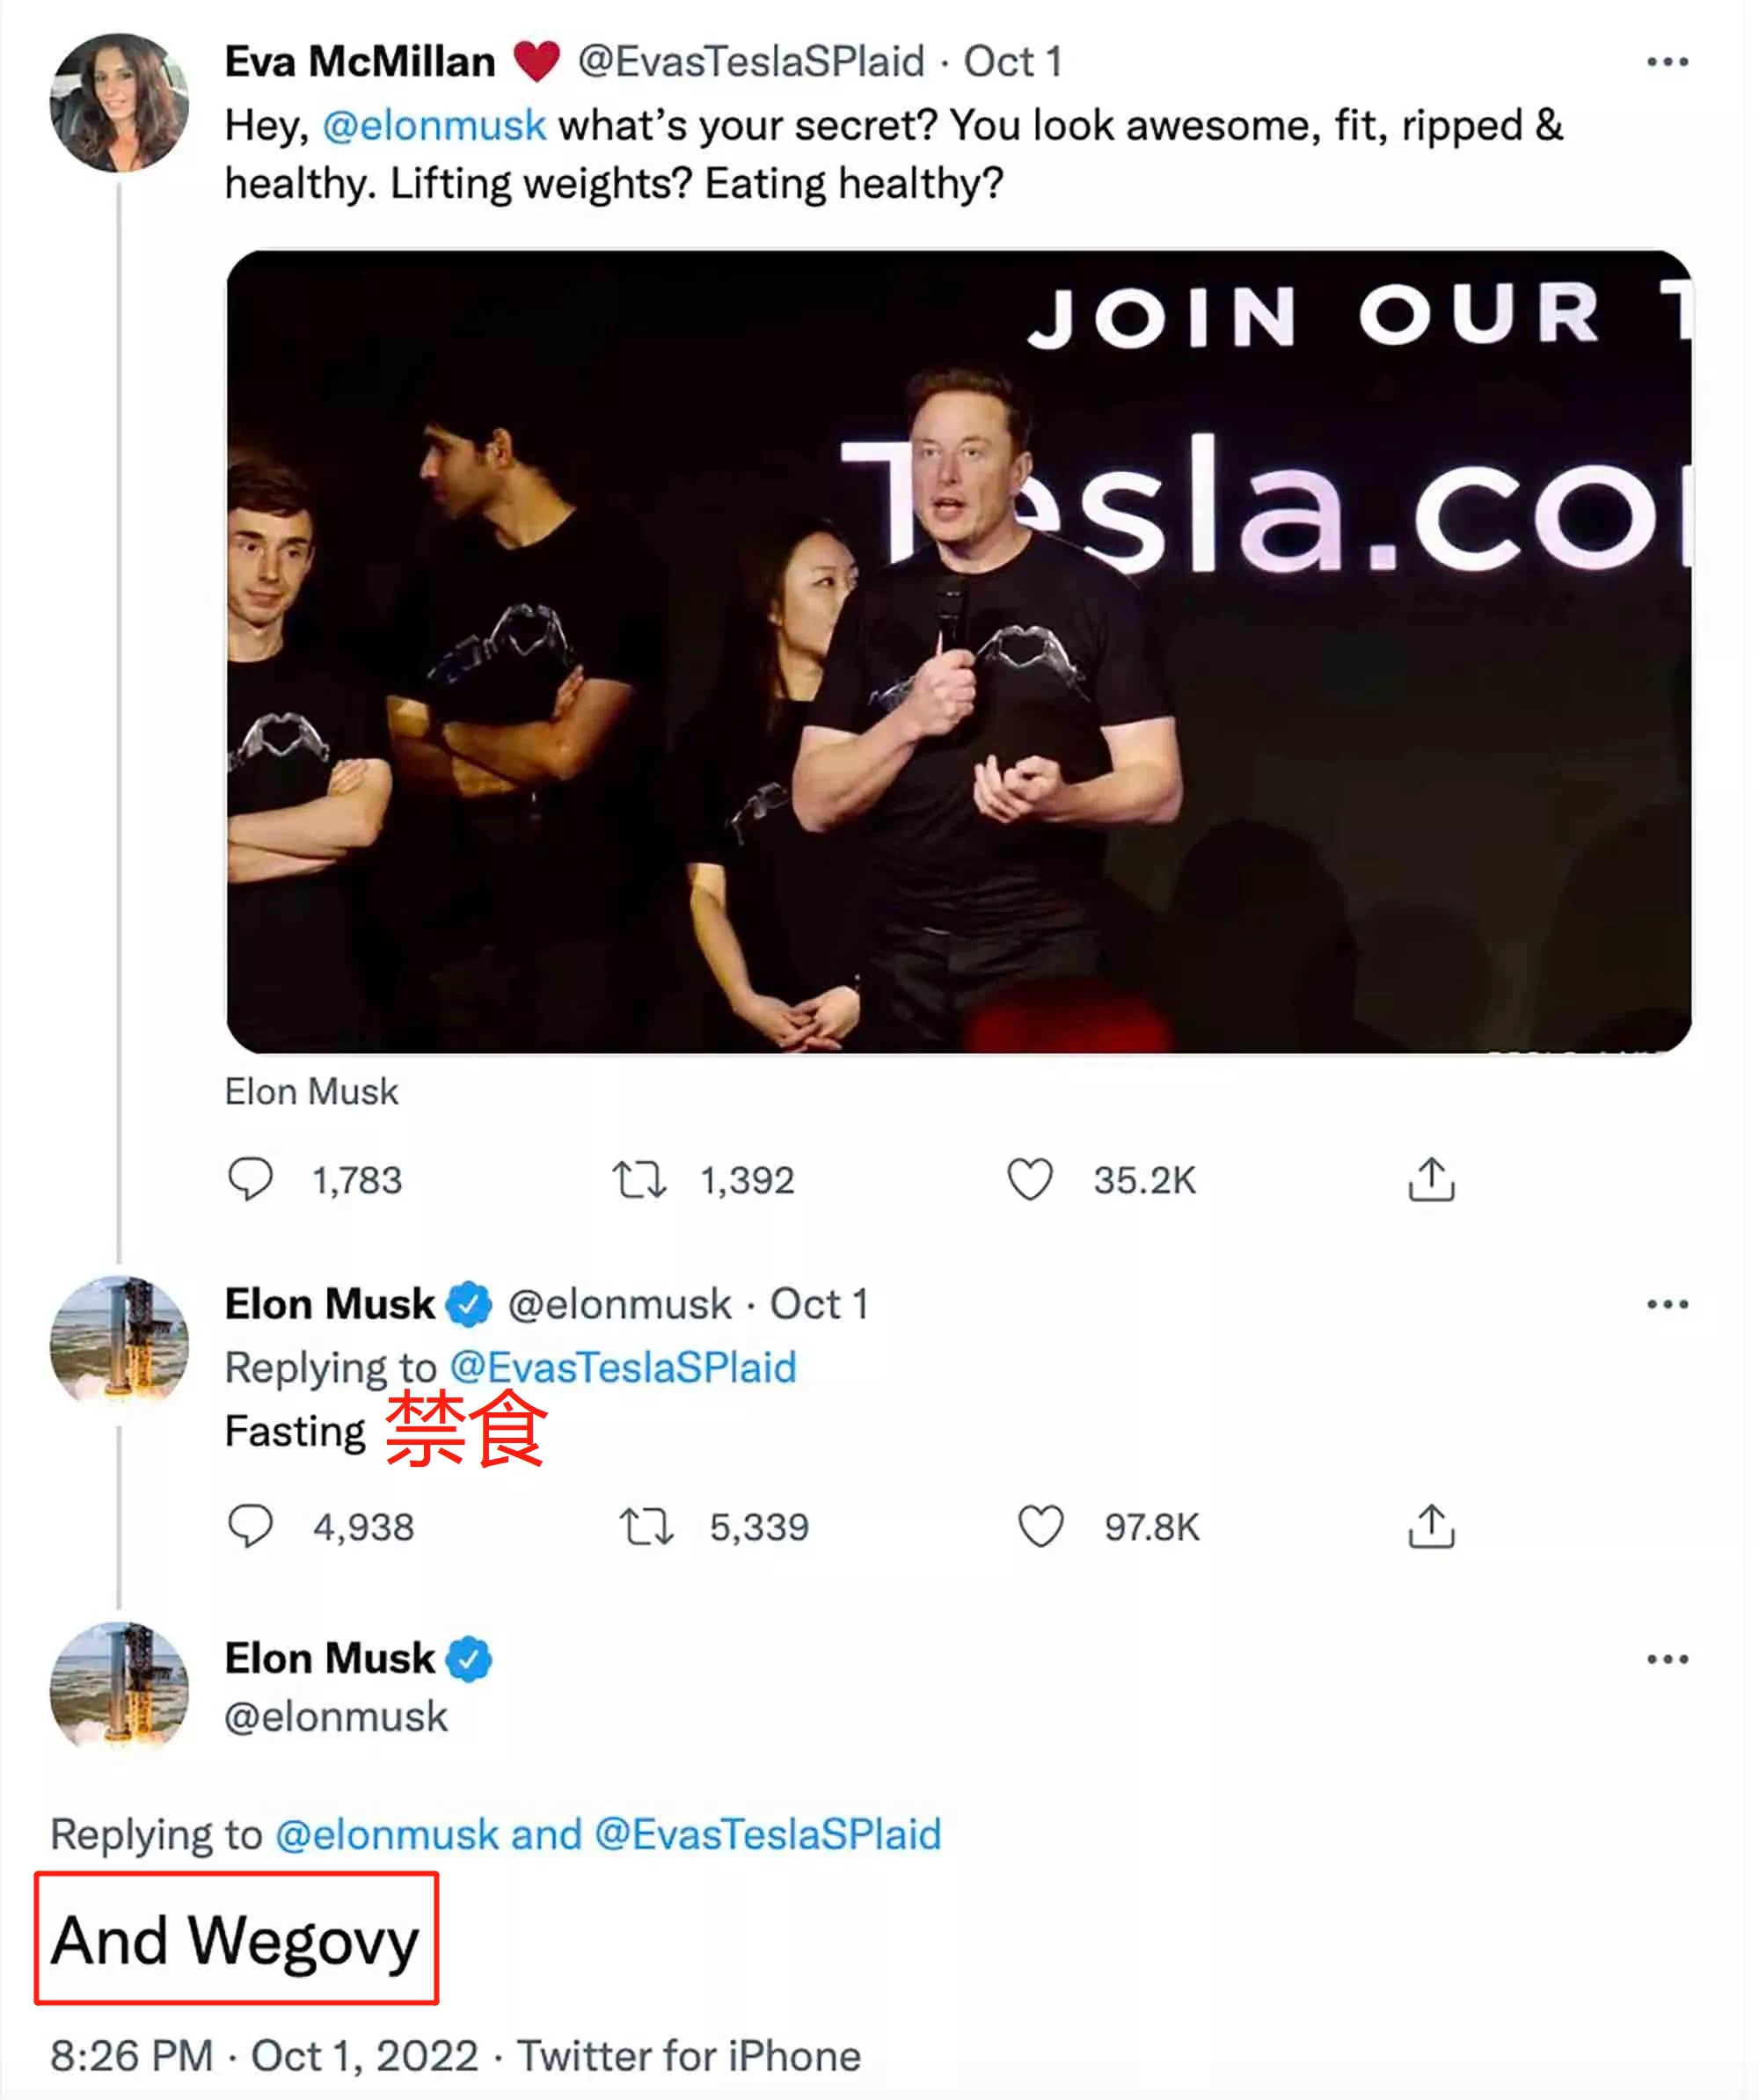Click Elon Musk avatar on Fasting tweet

click(119, 1345)
